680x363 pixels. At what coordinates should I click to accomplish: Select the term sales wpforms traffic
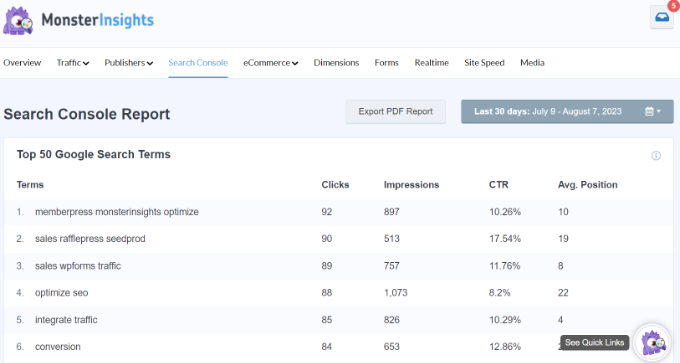(x=78, y=266)
